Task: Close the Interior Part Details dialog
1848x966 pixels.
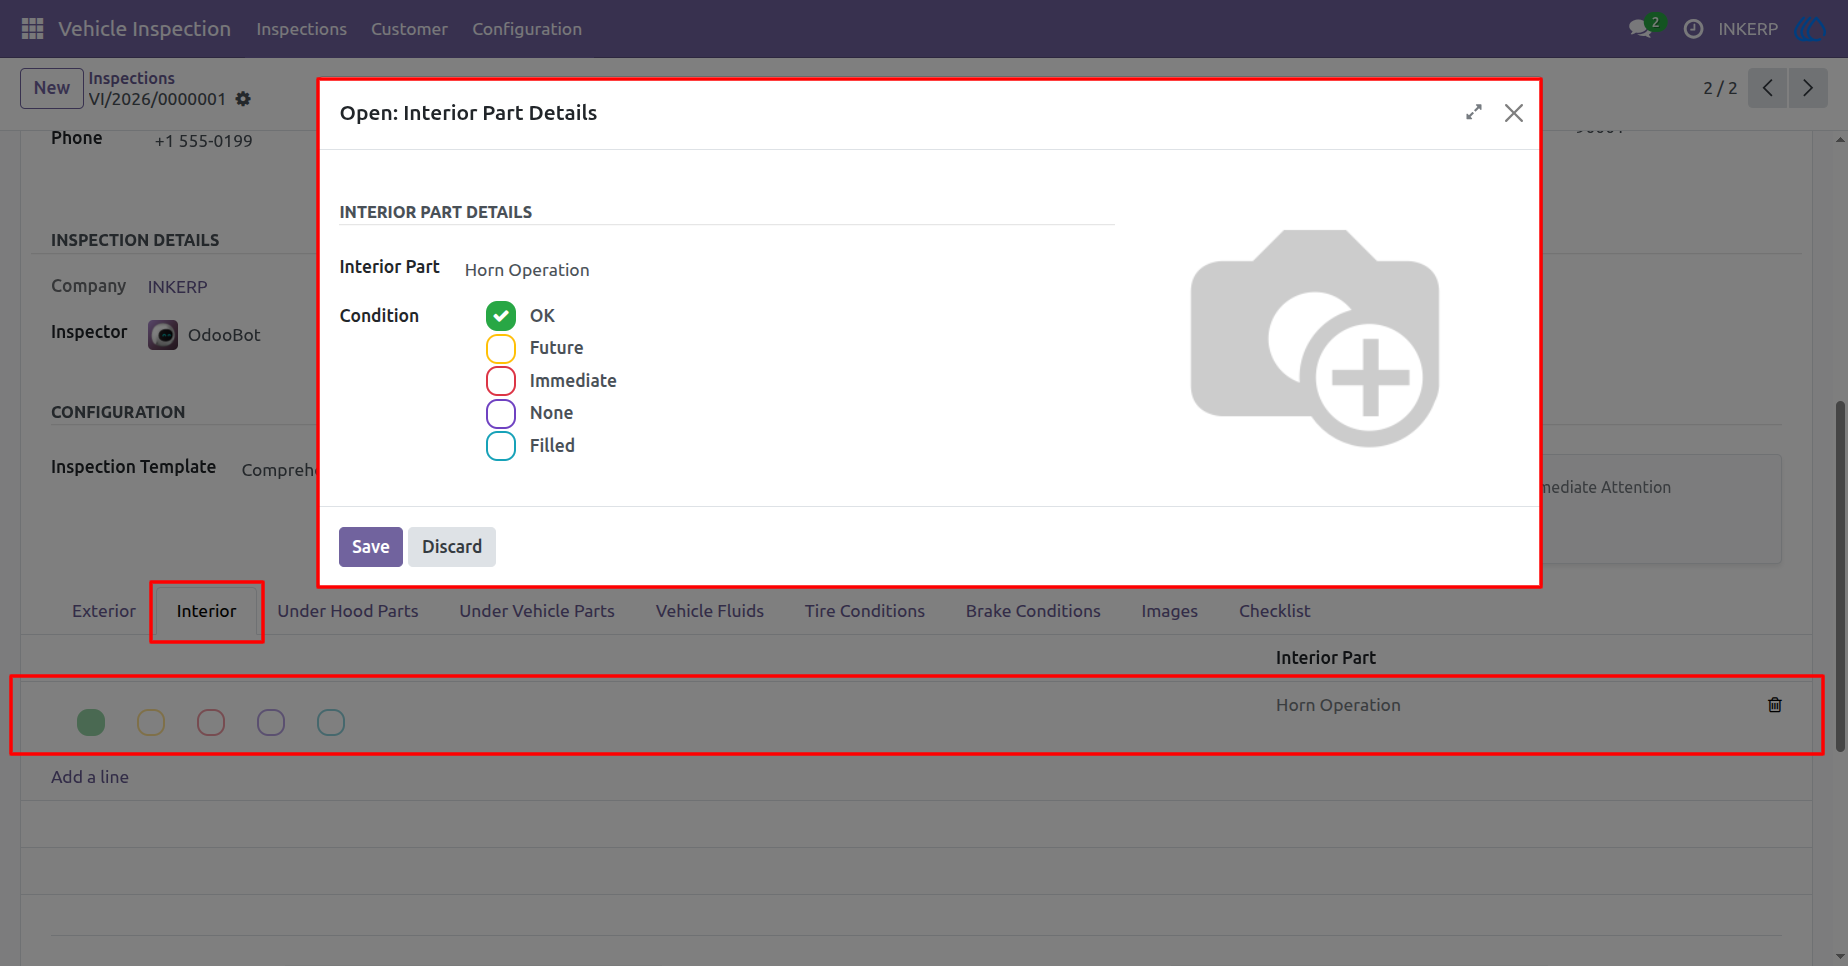Action: (x=1514, y=113)
